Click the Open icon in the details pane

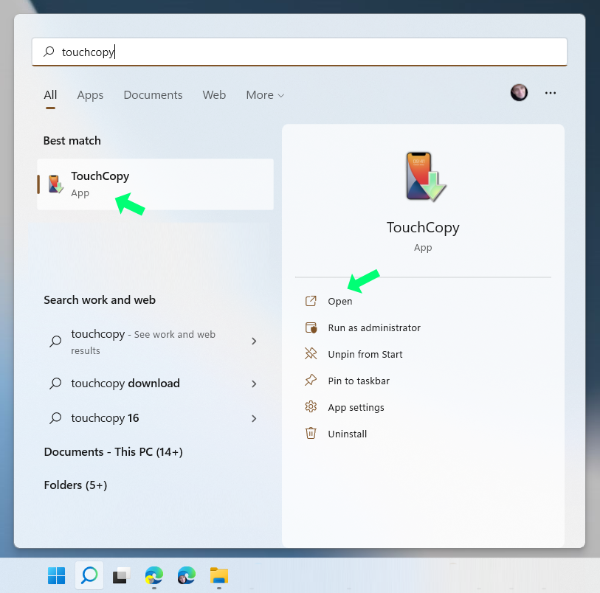point(311,301)
